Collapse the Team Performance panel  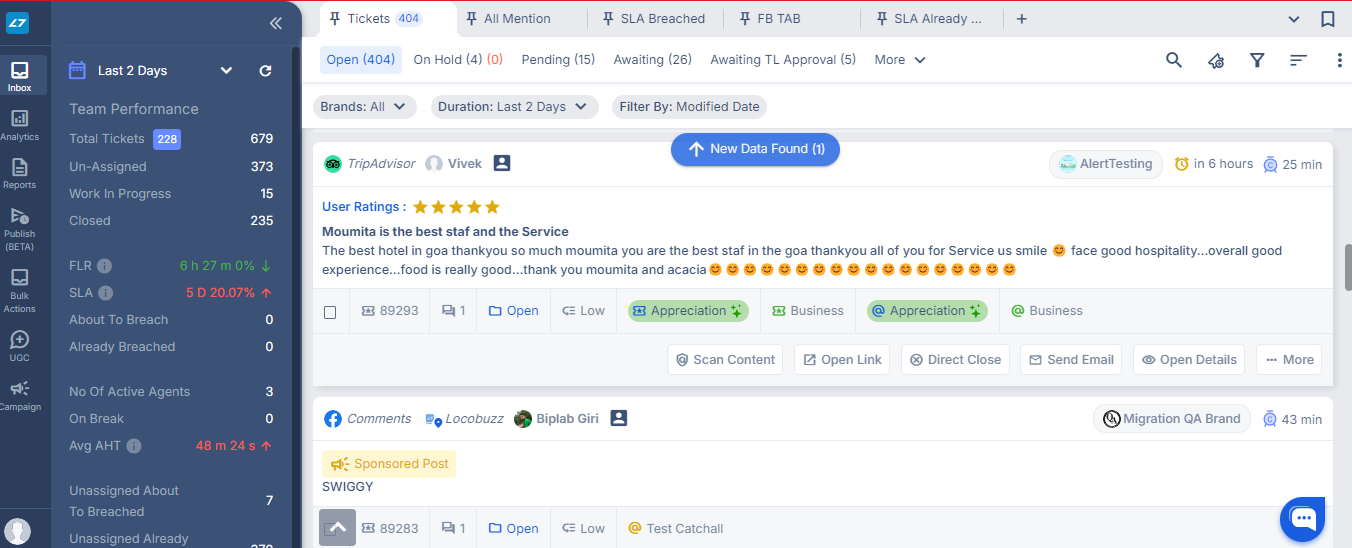(x=276, y=23)
